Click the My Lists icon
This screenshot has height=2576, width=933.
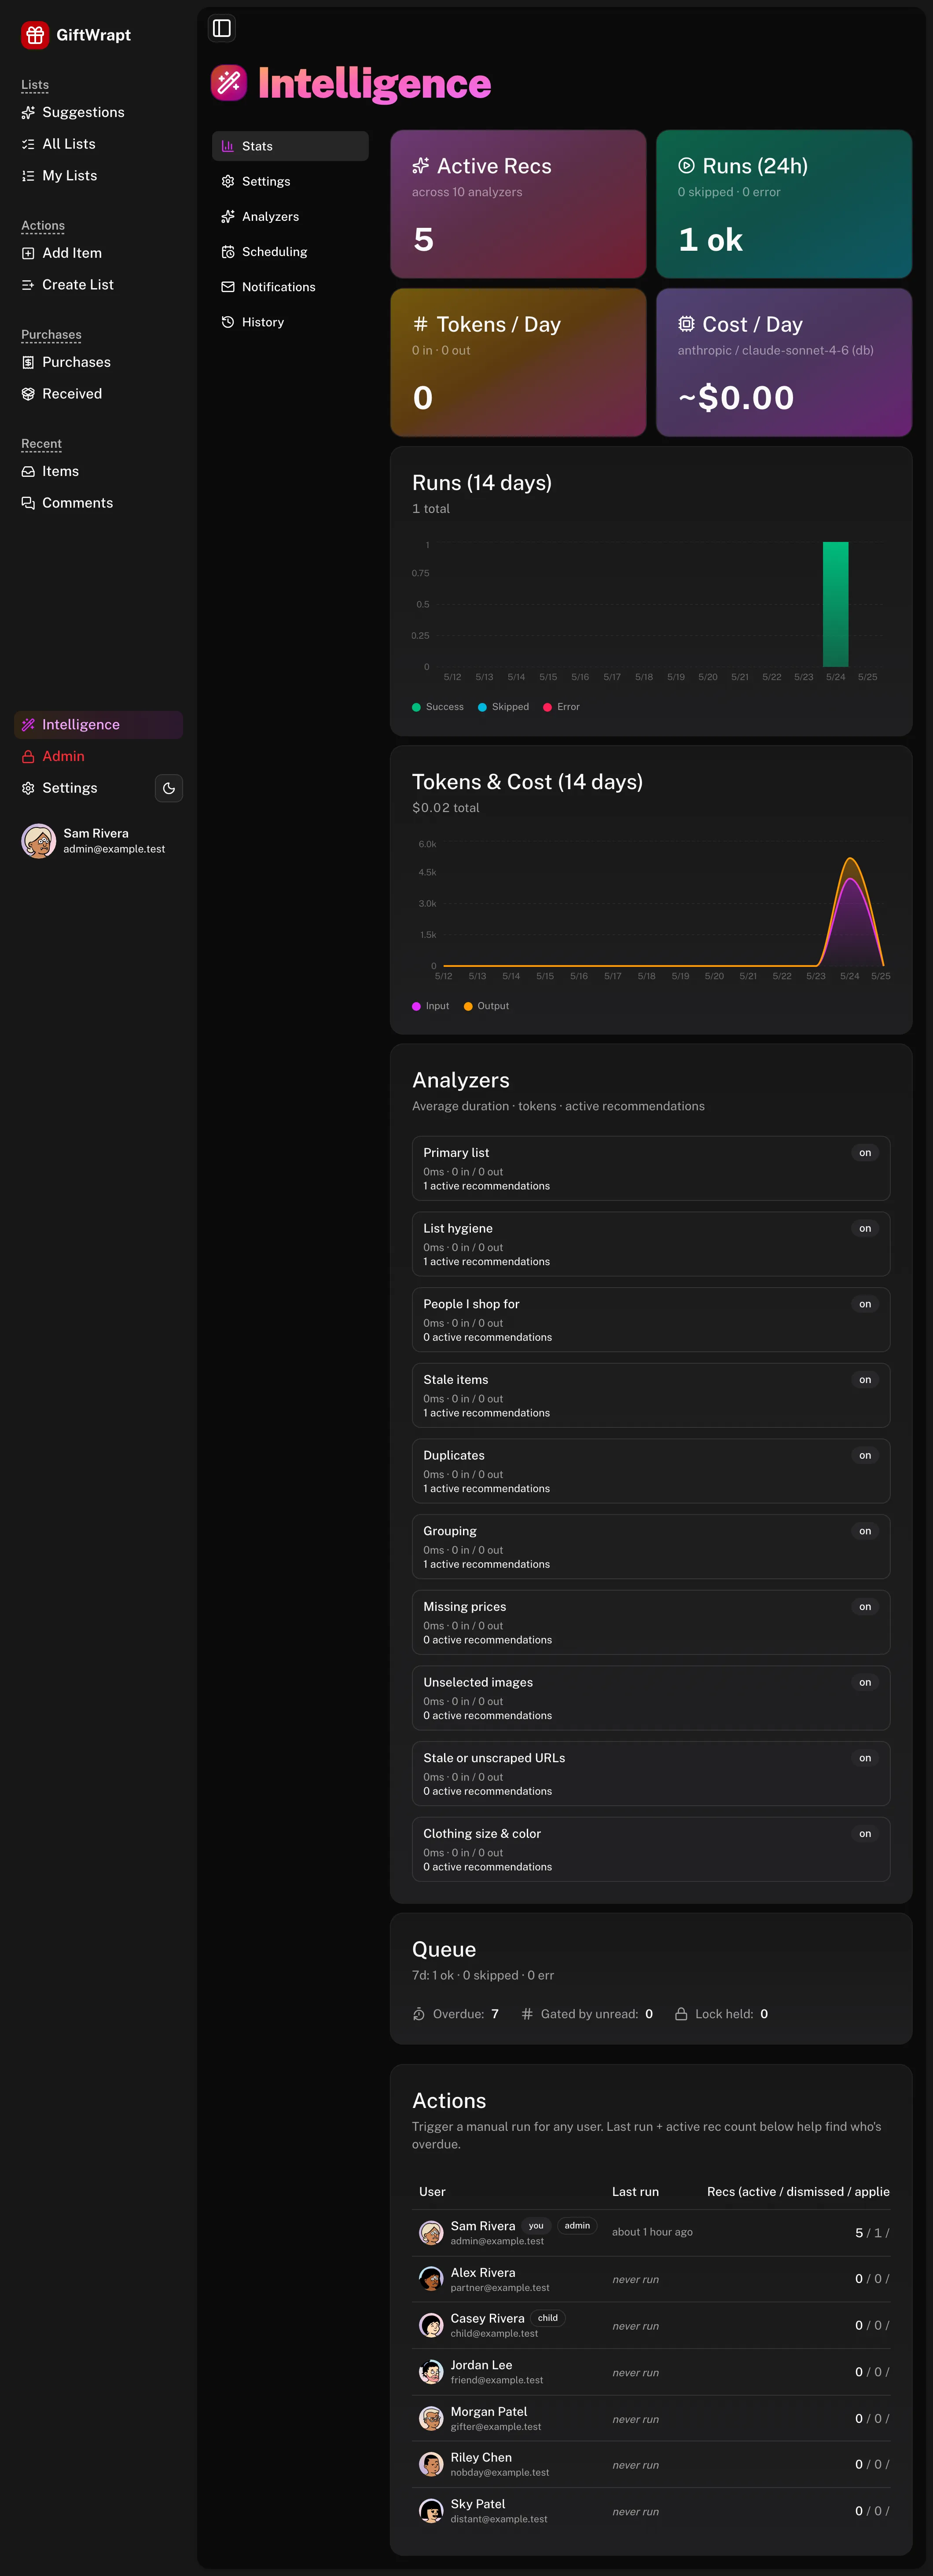pos(28,176)
